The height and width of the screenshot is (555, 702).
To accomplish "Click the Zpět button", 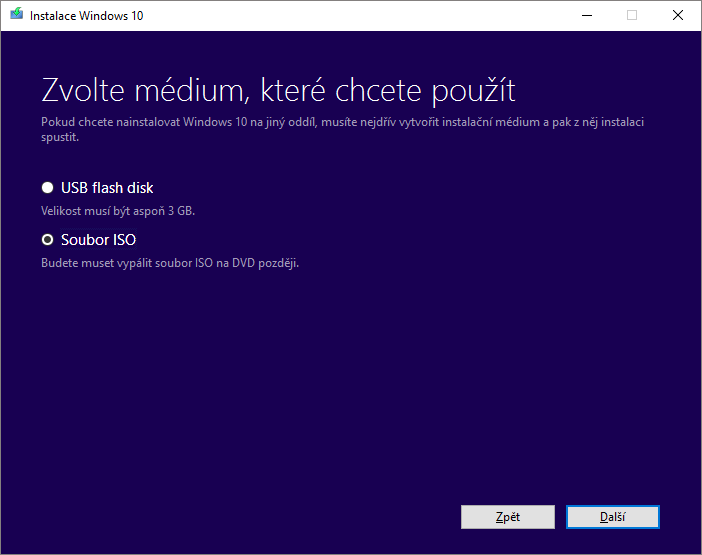I will [508, 517].
